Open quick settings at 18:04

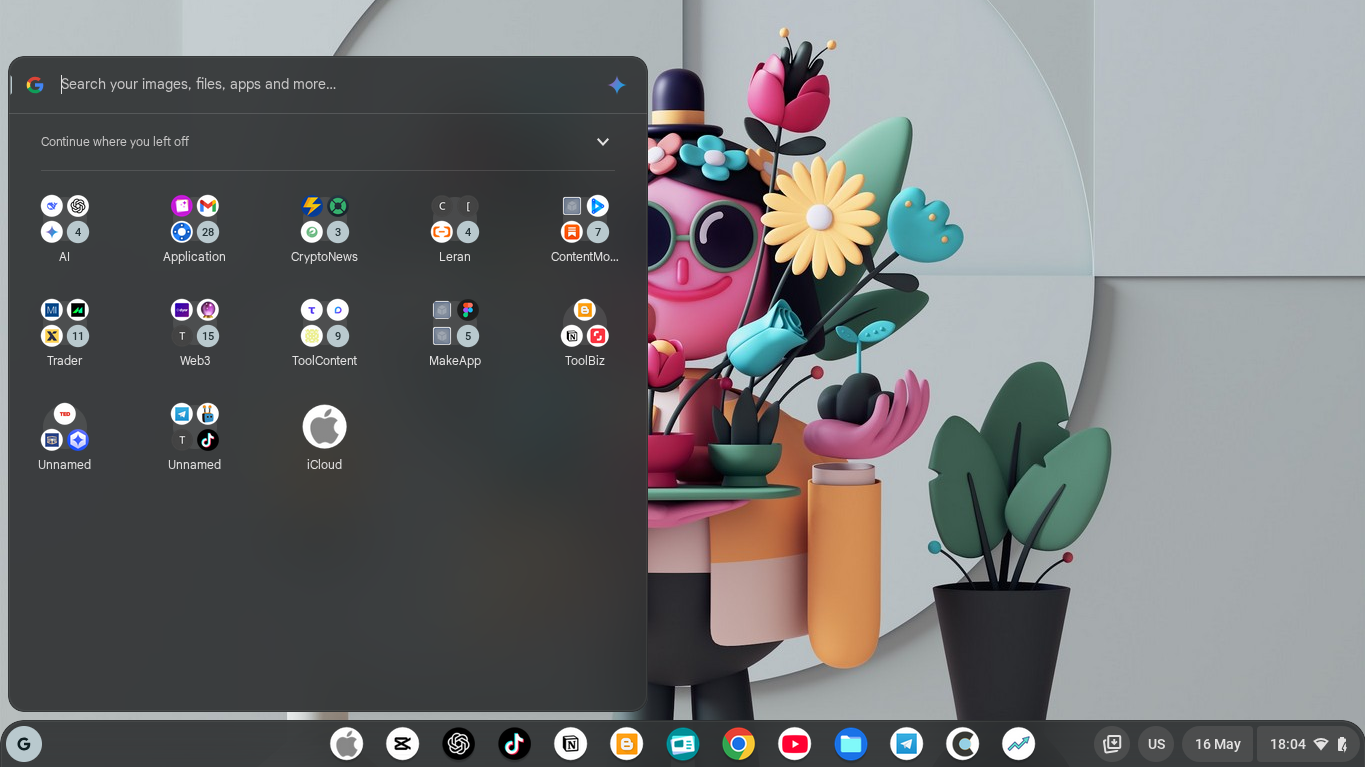tap(1308, 744)
